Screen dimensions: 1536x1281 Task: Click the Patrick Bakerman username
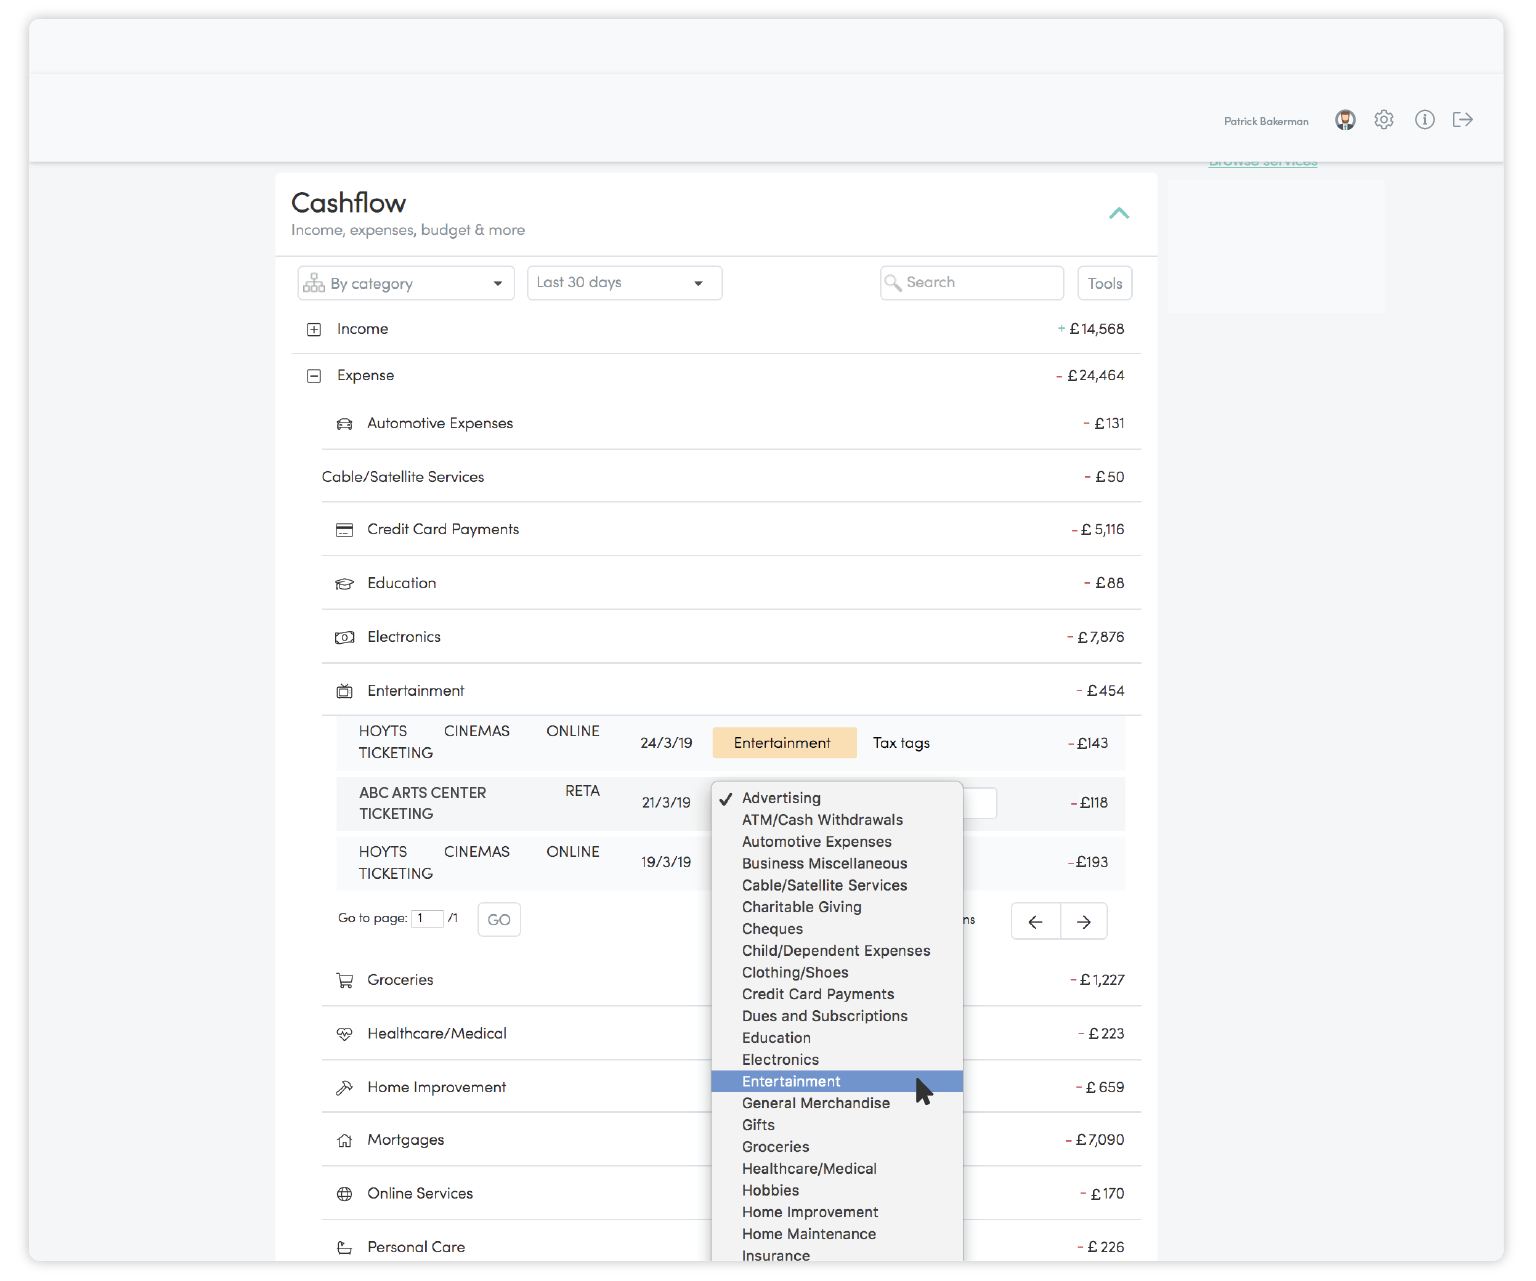click(x=1266, y=121)
